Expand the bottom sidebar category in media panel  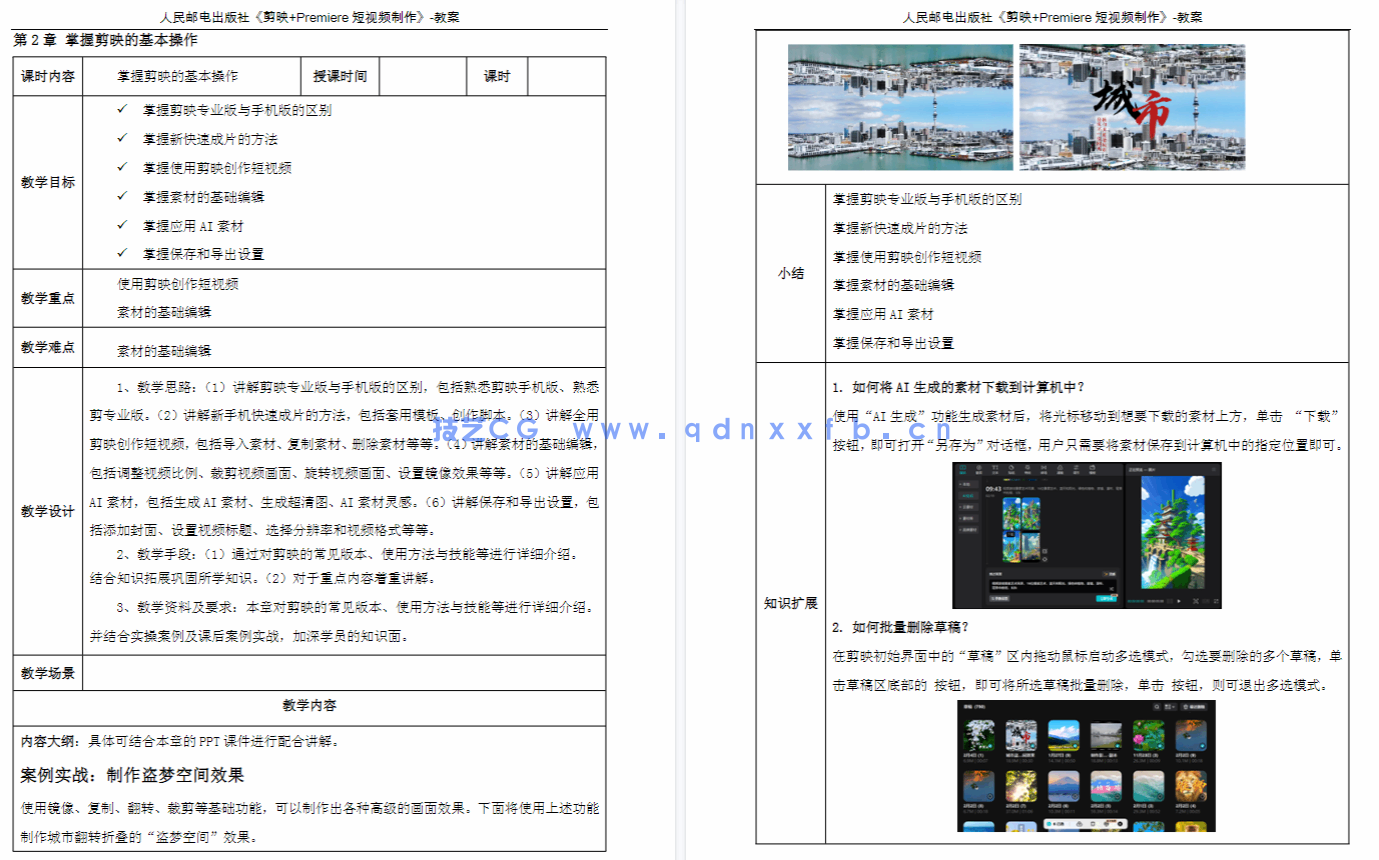pyautogui.click(x=969, y=530)
